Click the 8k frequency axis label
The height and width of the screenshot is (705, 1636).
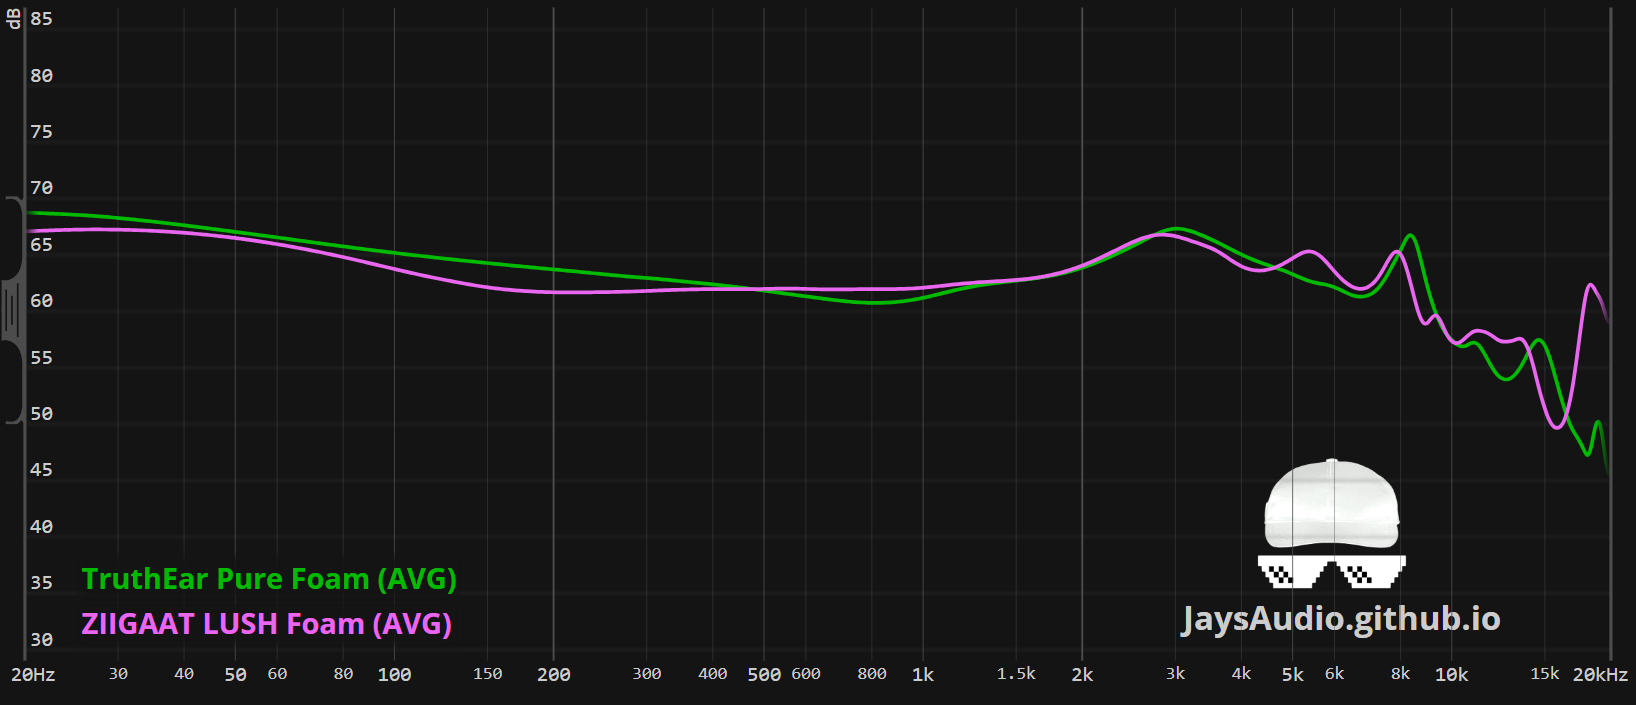[1400, 674]
